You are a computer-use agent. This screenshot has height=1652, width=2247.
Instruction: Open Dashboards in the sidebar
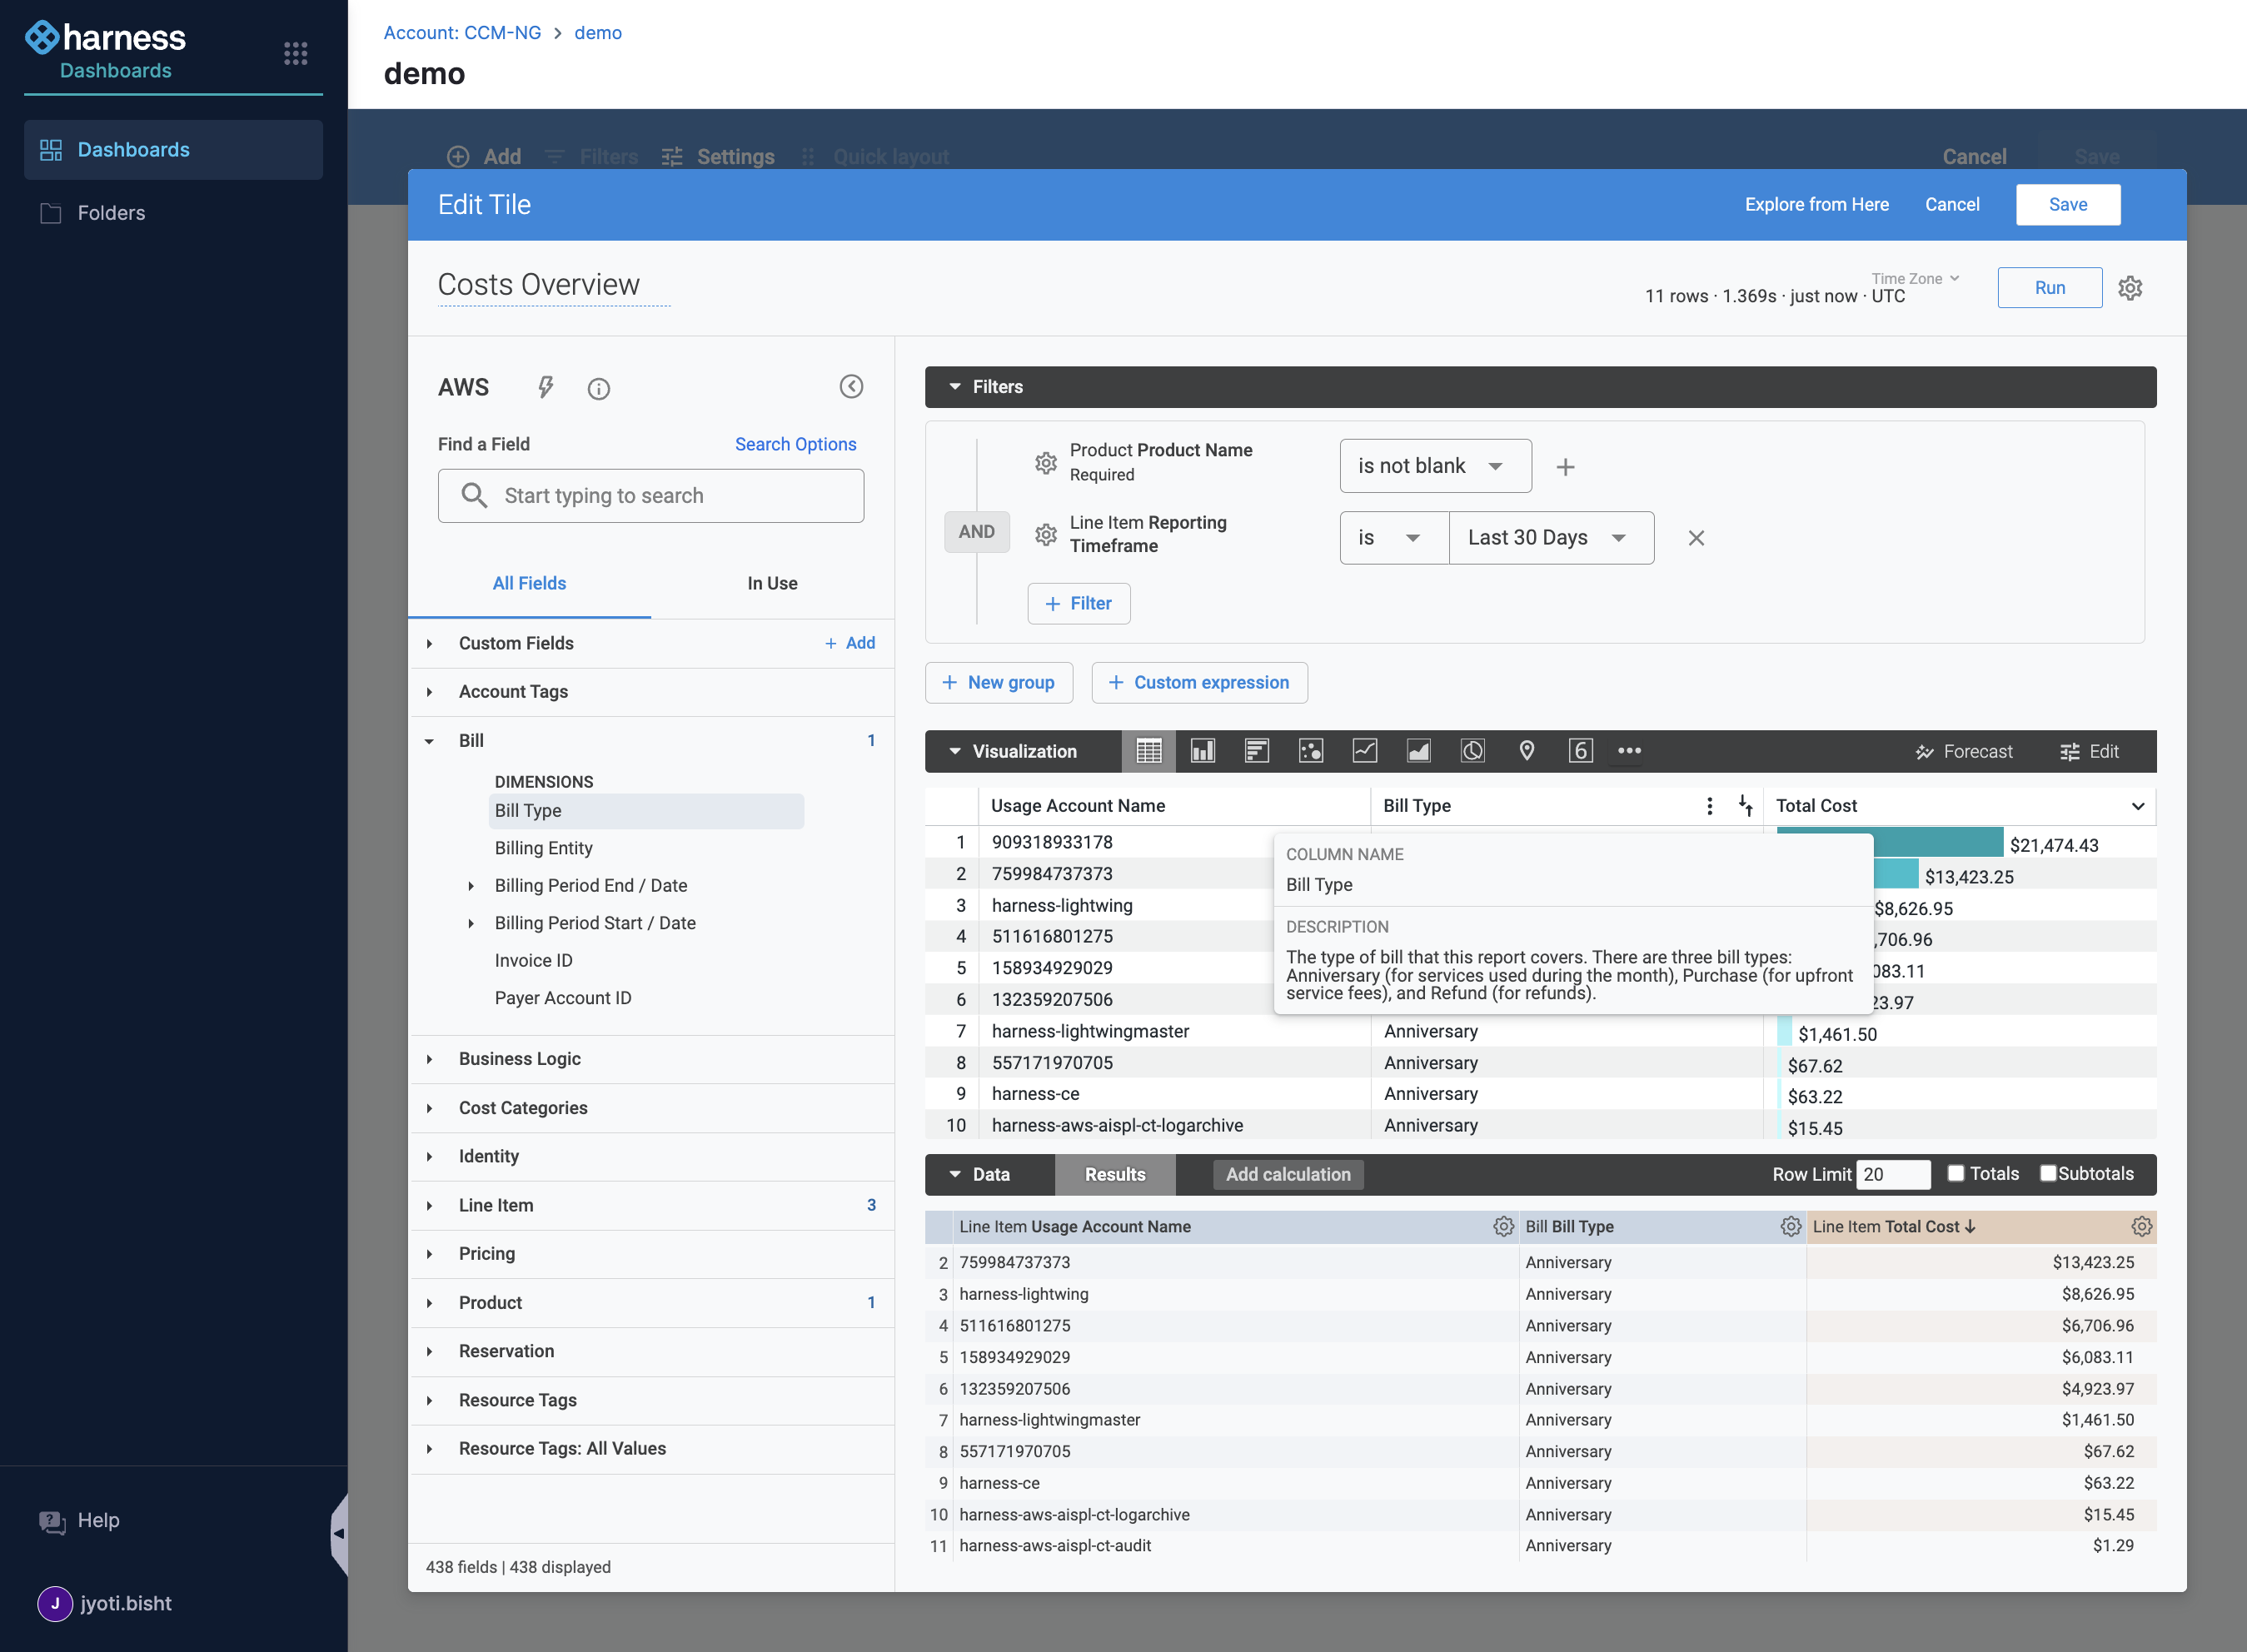(x=173, y=150)
